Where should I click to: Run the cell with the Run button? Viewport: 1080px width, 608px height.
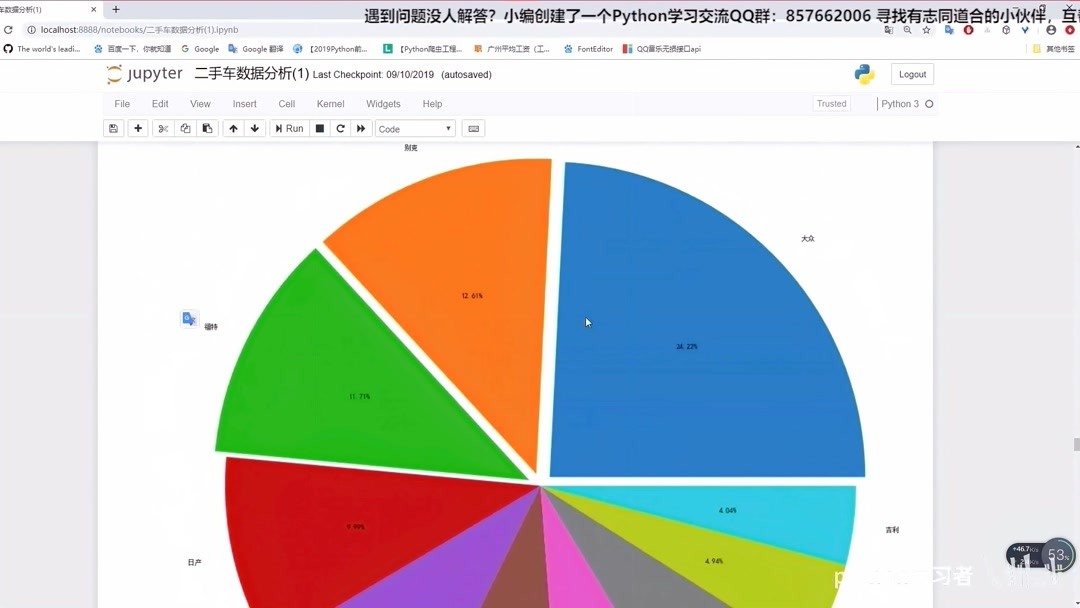288,128
